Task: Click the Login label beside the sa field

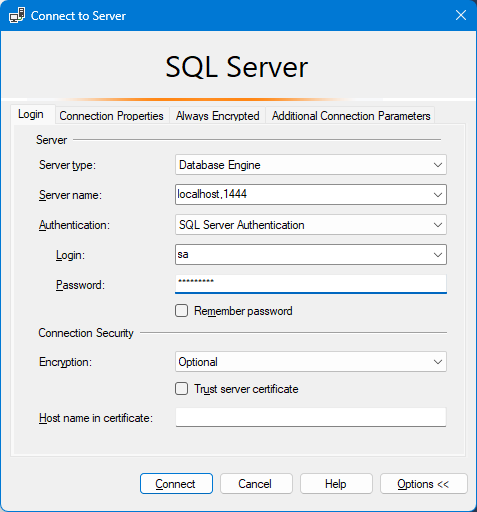Action: coord(70,255)
